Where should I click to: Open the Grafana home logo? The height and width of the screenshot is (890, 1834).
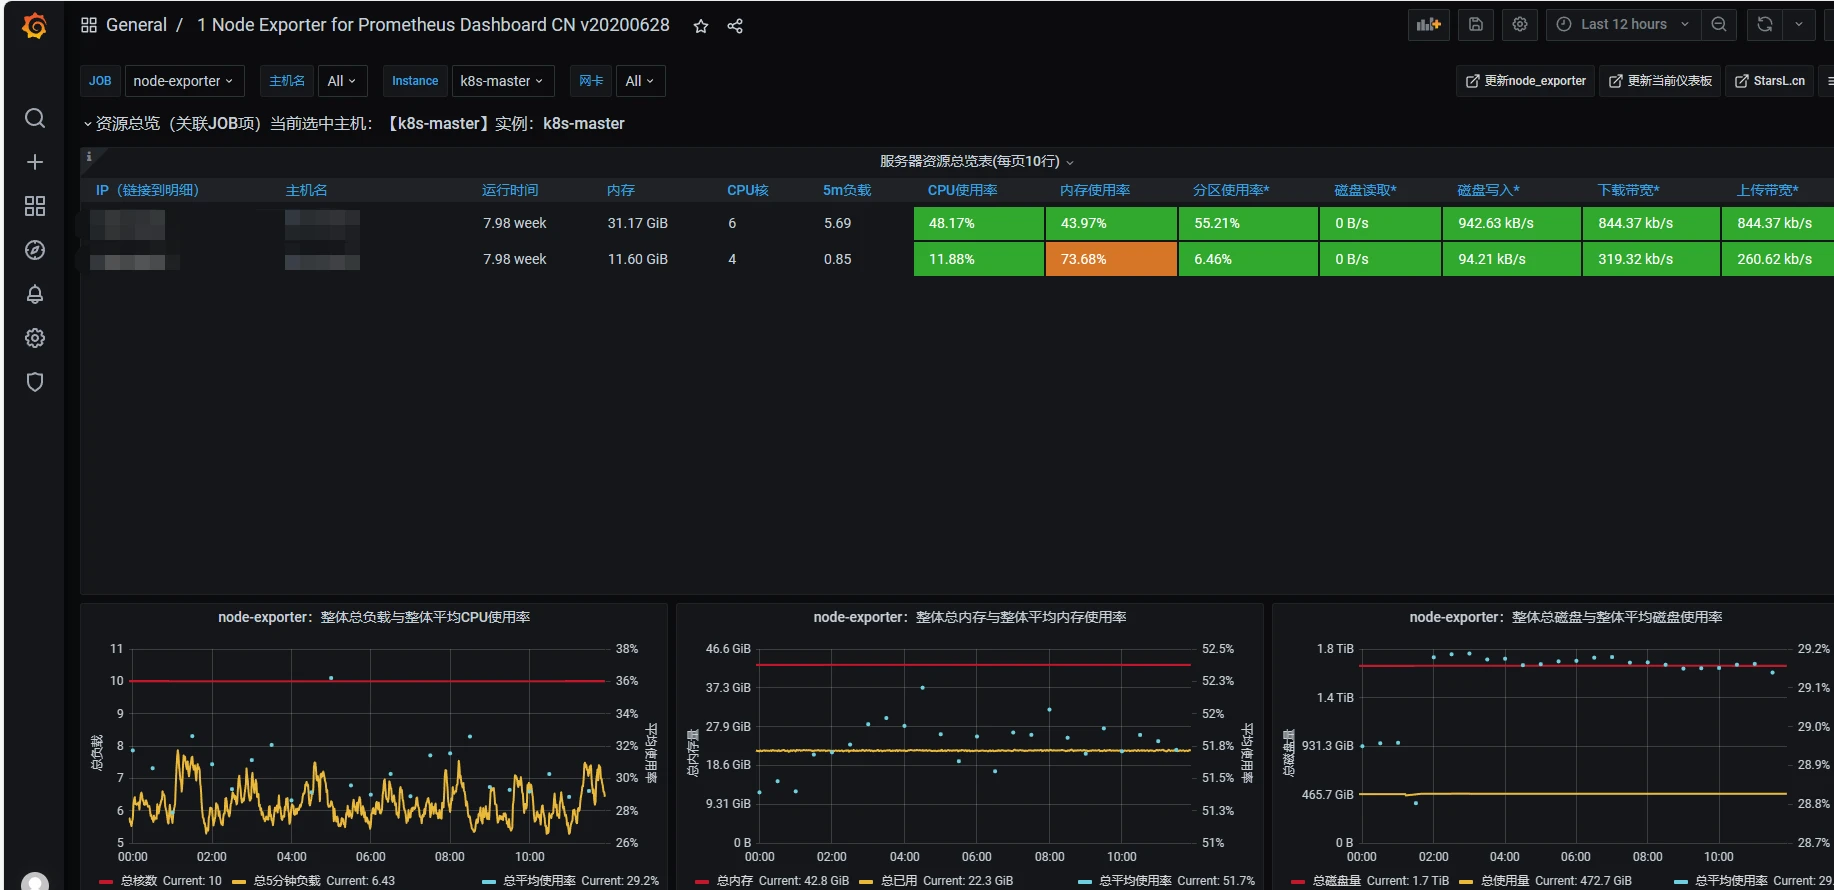click(x=35, y=25)
